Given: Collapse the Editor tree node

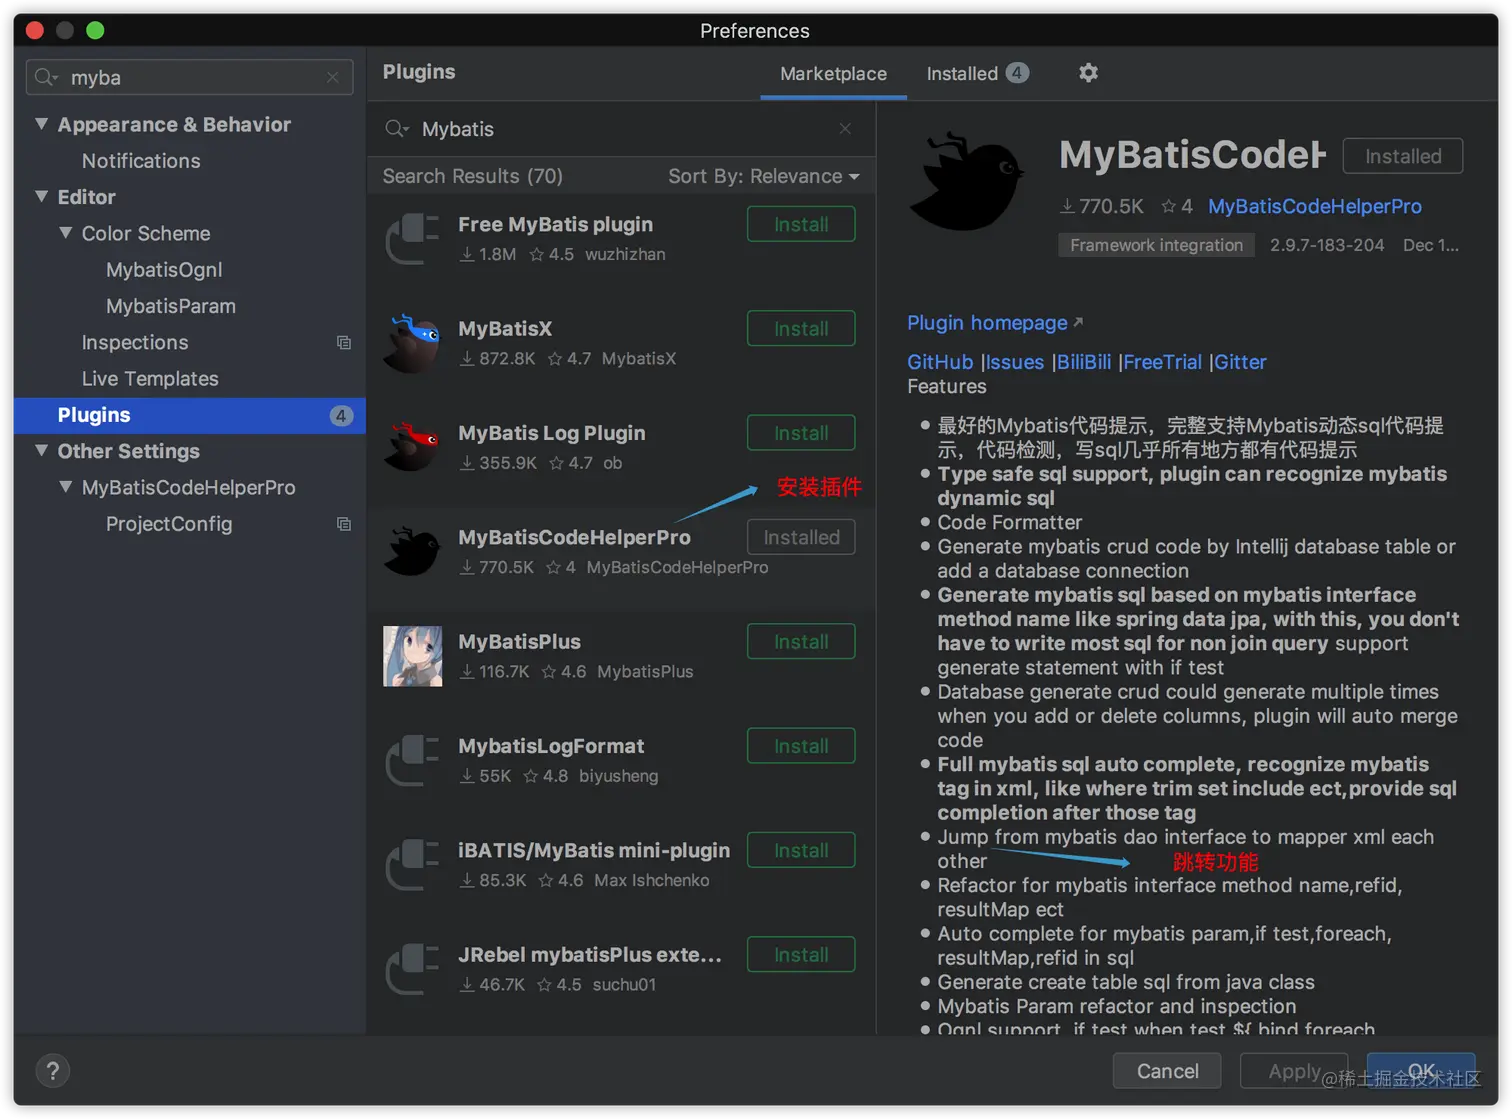Looking at the screenshot, I should tap(41, 197).
